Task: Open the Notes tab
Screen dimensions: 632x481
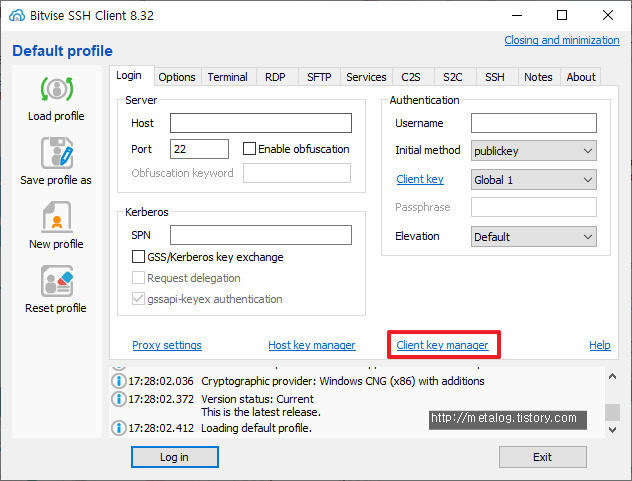Action: (x=538, y=77)
